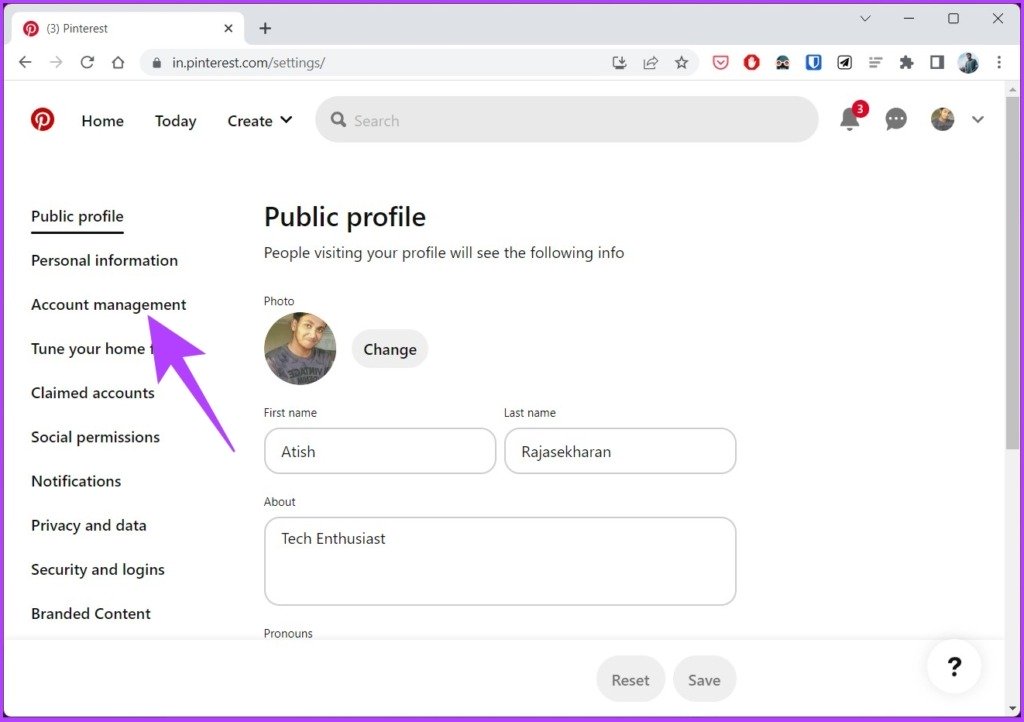The height and width of the screenshot is (722, 1024).
Task: Go to Security and logins
Action: 98,570
